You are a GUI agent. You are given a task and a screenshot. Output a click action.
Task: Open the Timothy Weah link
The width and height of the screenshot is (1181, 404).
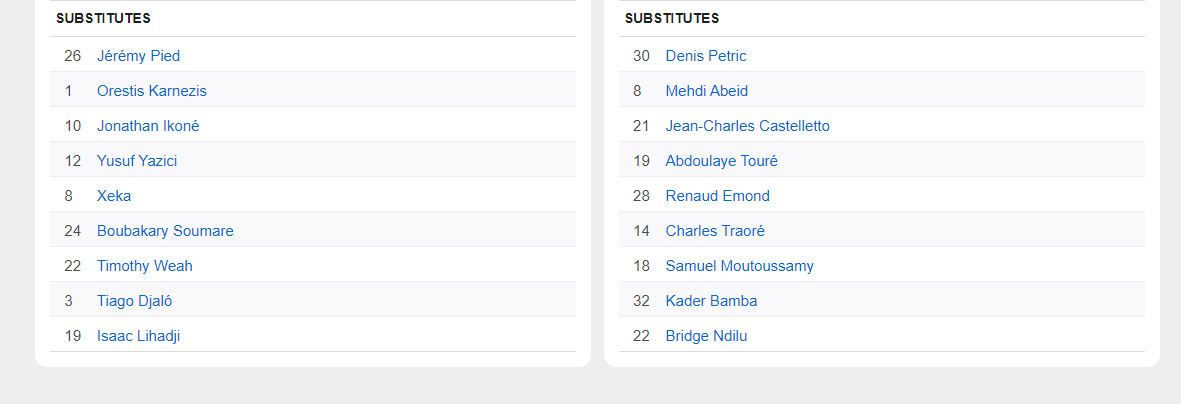pos(144,266)
